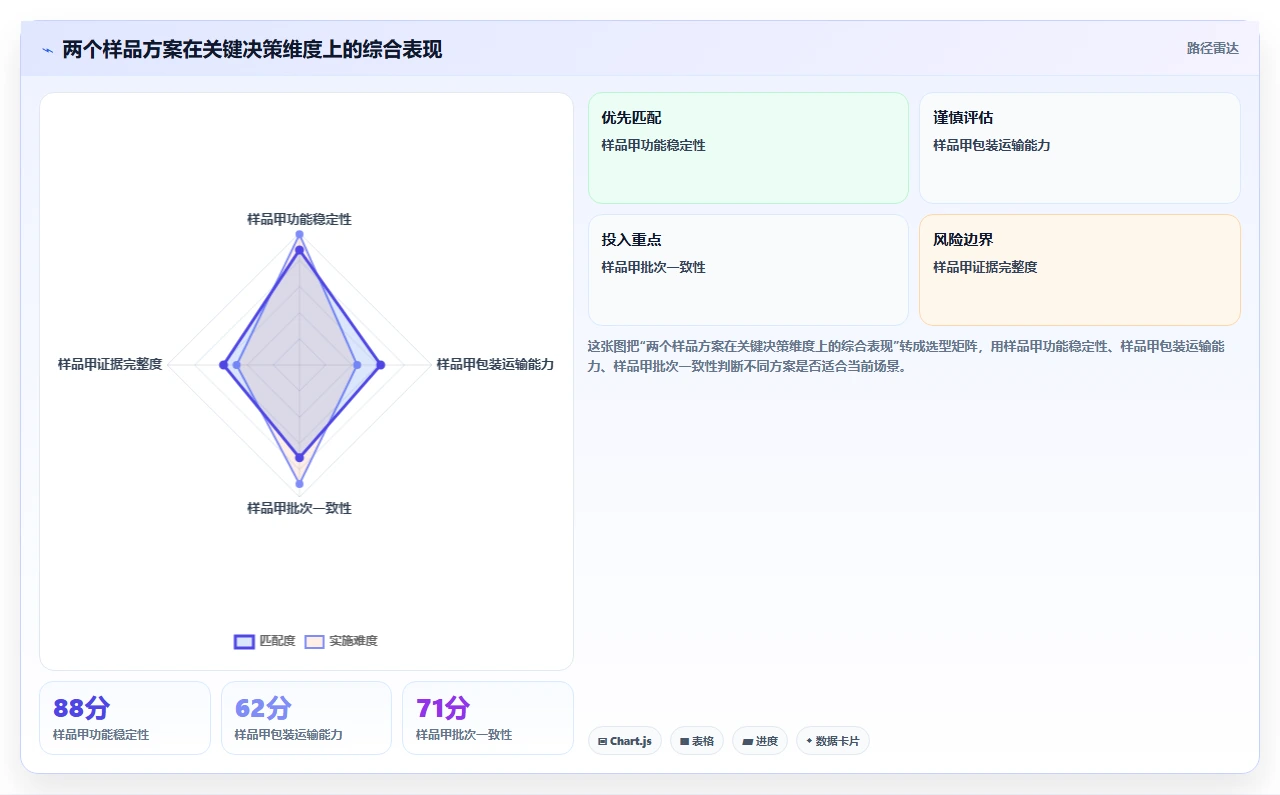1280x795 pixels.
Task: Click 样品甲批次一致性 caption under 71分
Action: coord(464,735)
